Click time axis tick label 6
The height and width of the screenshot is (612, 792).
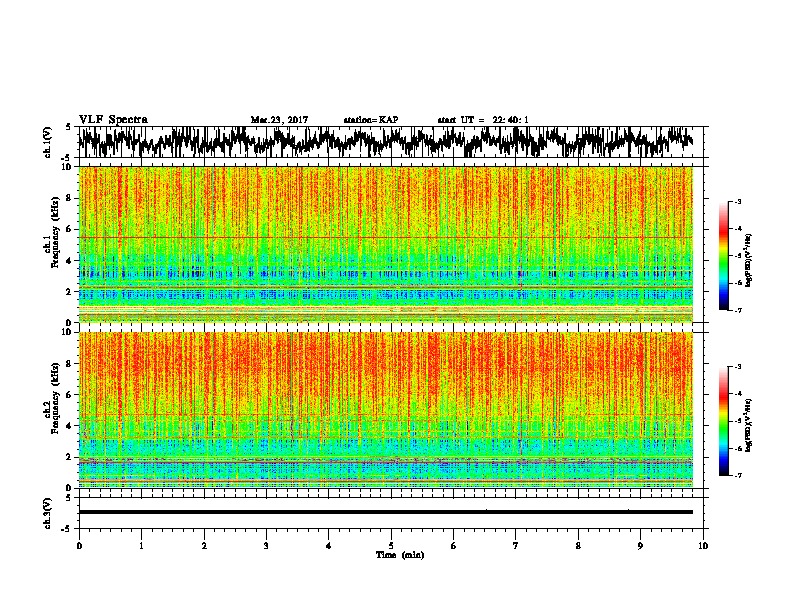tap(454, 546)
